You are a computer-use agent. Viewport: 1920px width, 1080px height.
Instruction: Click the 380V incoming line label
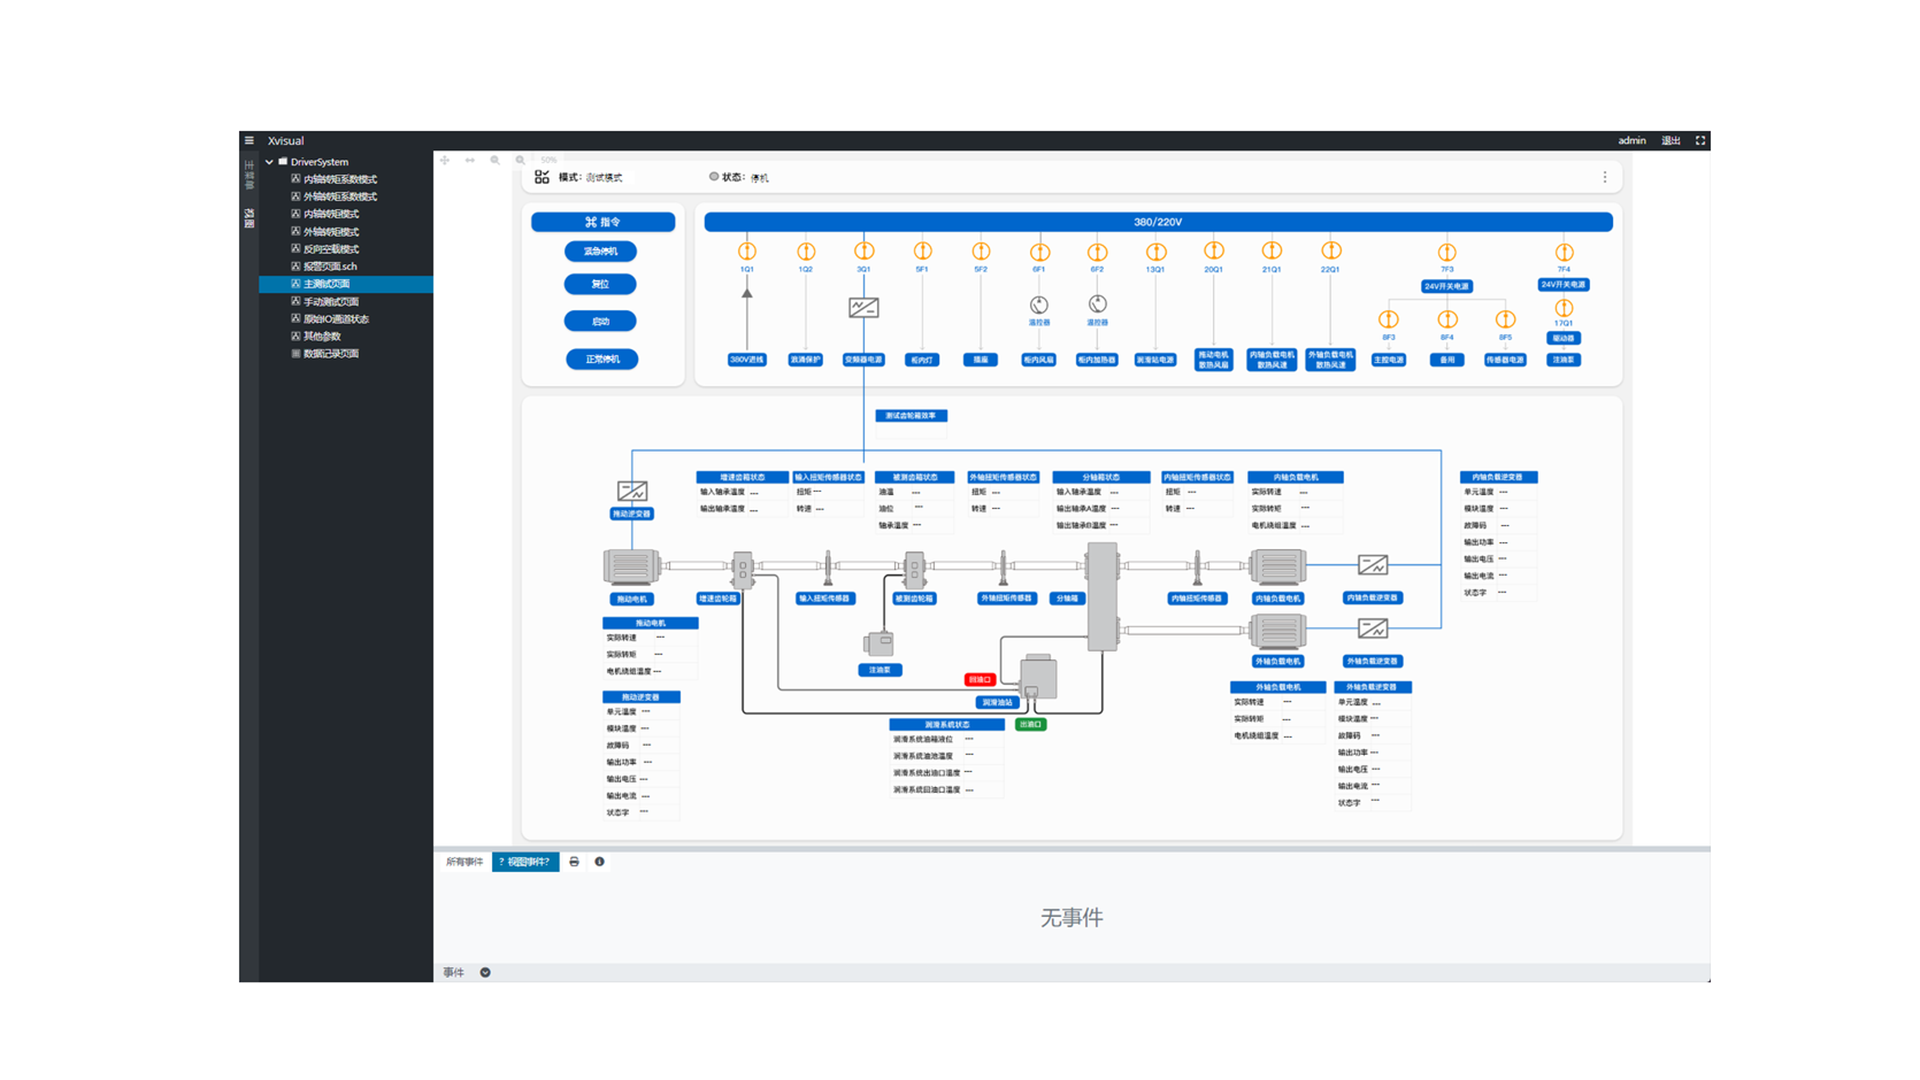747,359
